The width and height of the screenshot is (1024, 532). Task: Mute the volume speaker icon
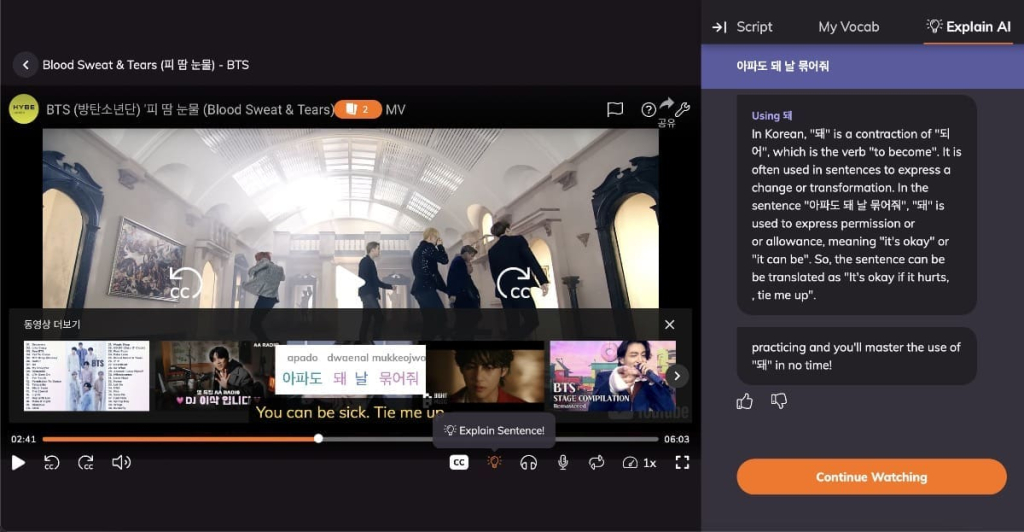pyautogui.click(x=121, y=463)
